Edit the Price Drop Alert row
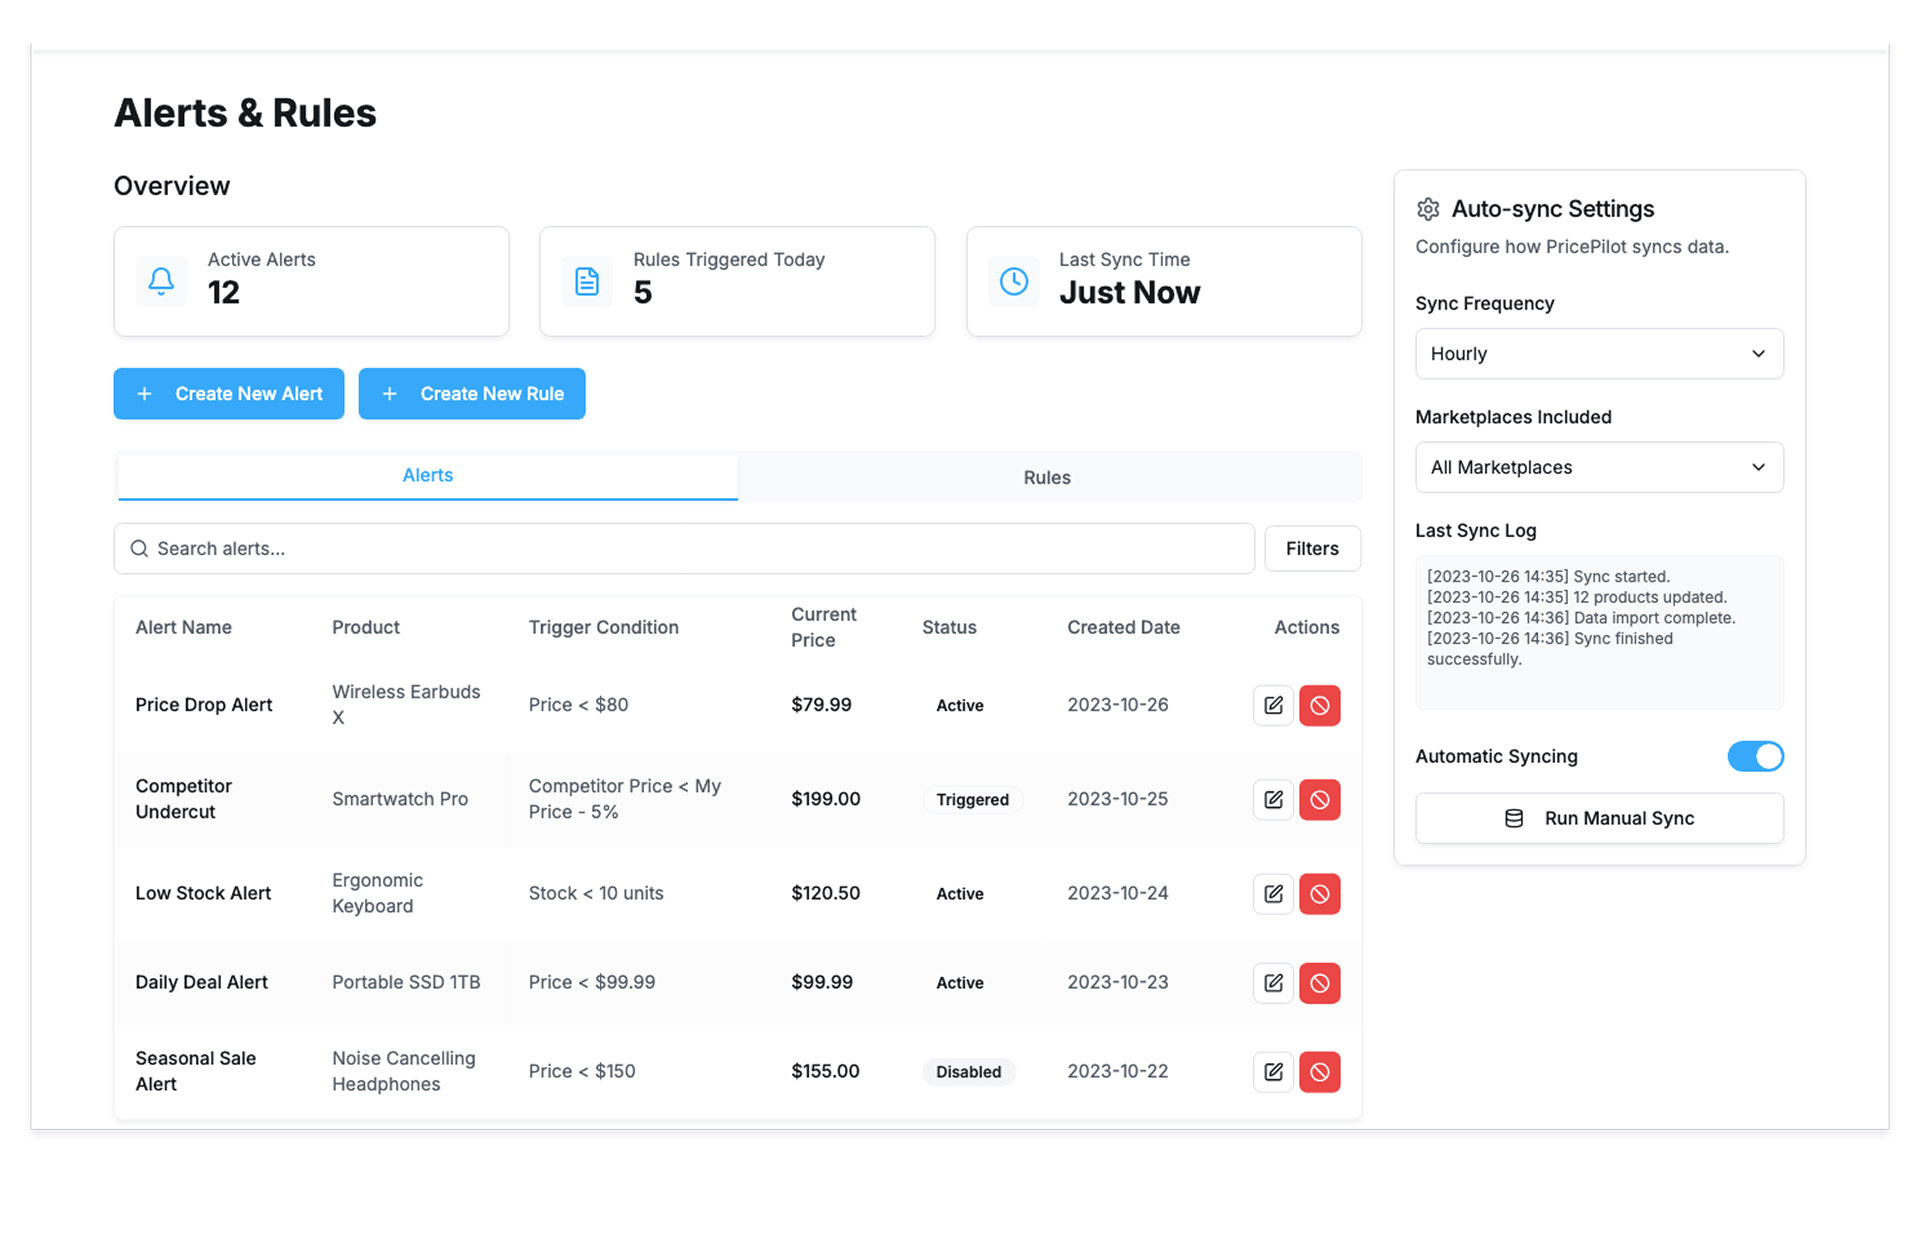1920x1248 pixels. pyautogui.click(x=1273, y=705)
